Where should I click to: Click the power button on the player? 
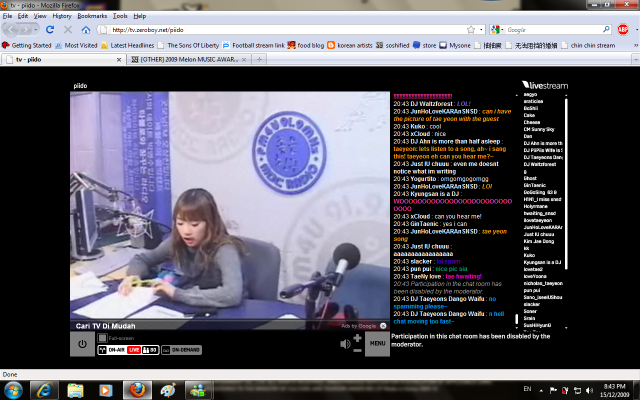click(83, 344)
